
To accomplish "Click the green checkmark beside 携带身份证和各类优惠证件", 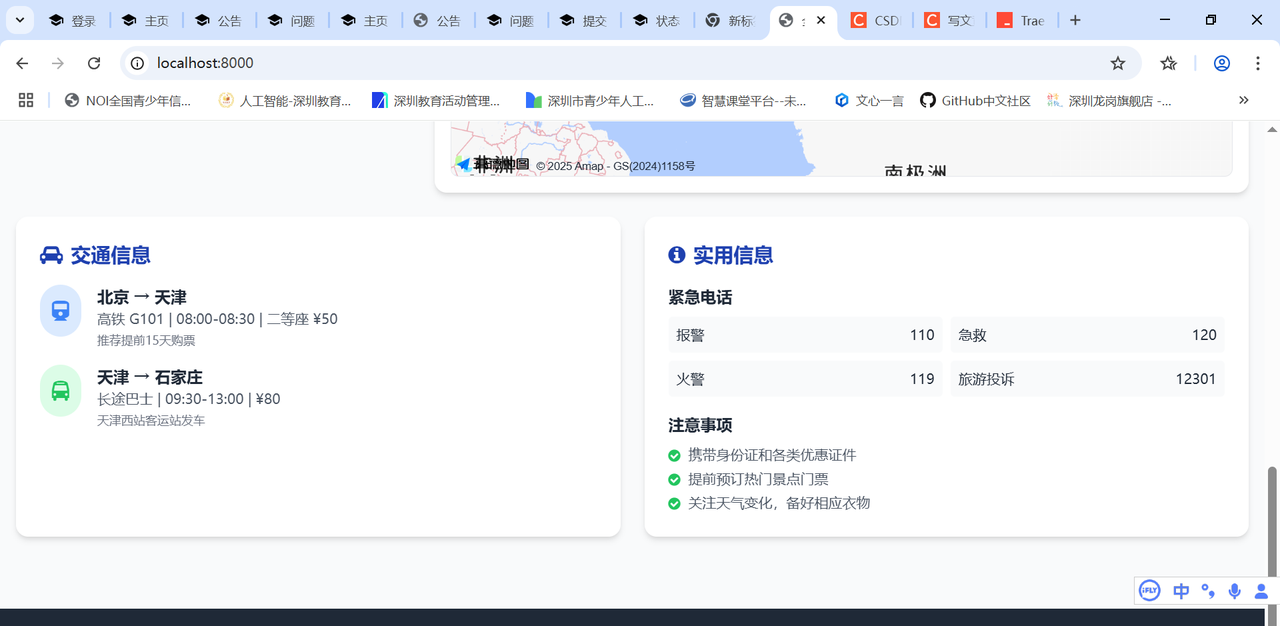I will point(674,455).
